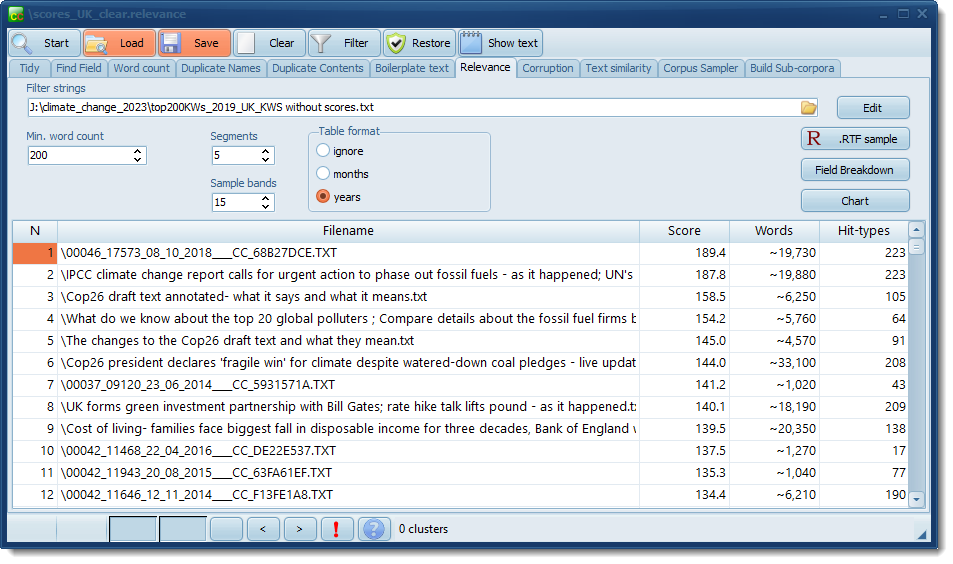
Task: Open the Field Breakdown button
Action: [x=855, y=170]
